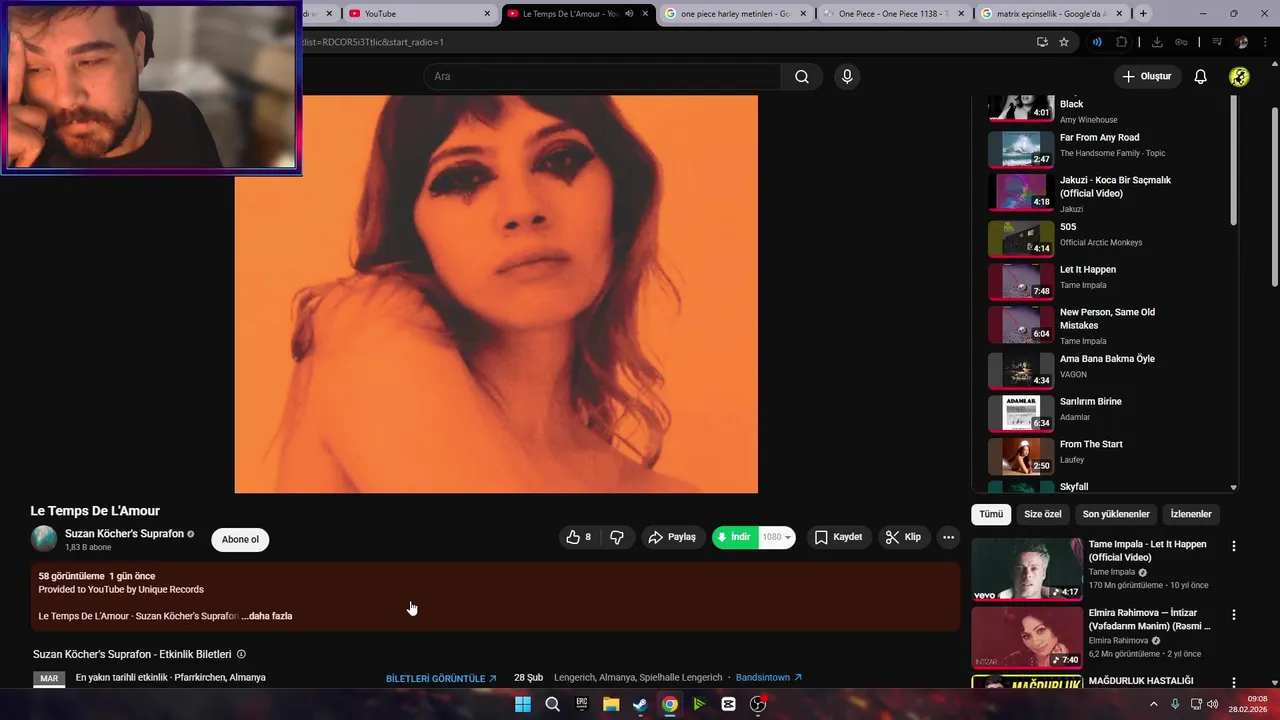Open a new browser tab
This screenshot has height=720, width=1280.
(x=1143, y=14)
